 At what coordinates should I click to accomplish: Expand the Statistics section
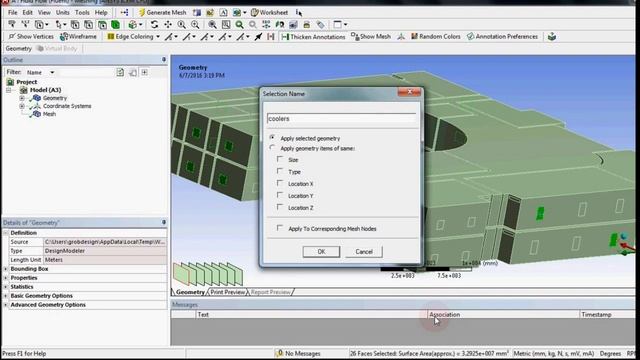tap(6, 287)
